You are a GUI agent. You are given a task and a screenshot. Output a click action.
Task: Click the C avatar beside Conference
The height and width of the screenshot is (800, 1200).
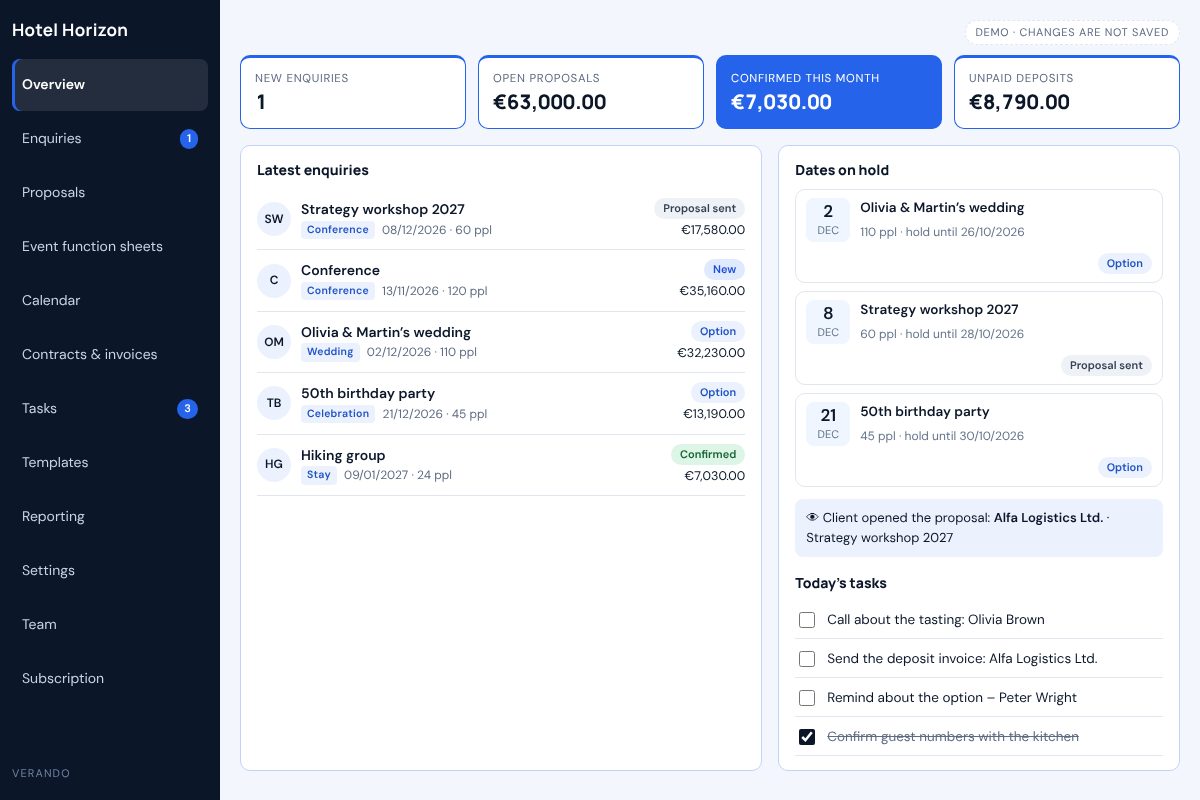(274, 280)
